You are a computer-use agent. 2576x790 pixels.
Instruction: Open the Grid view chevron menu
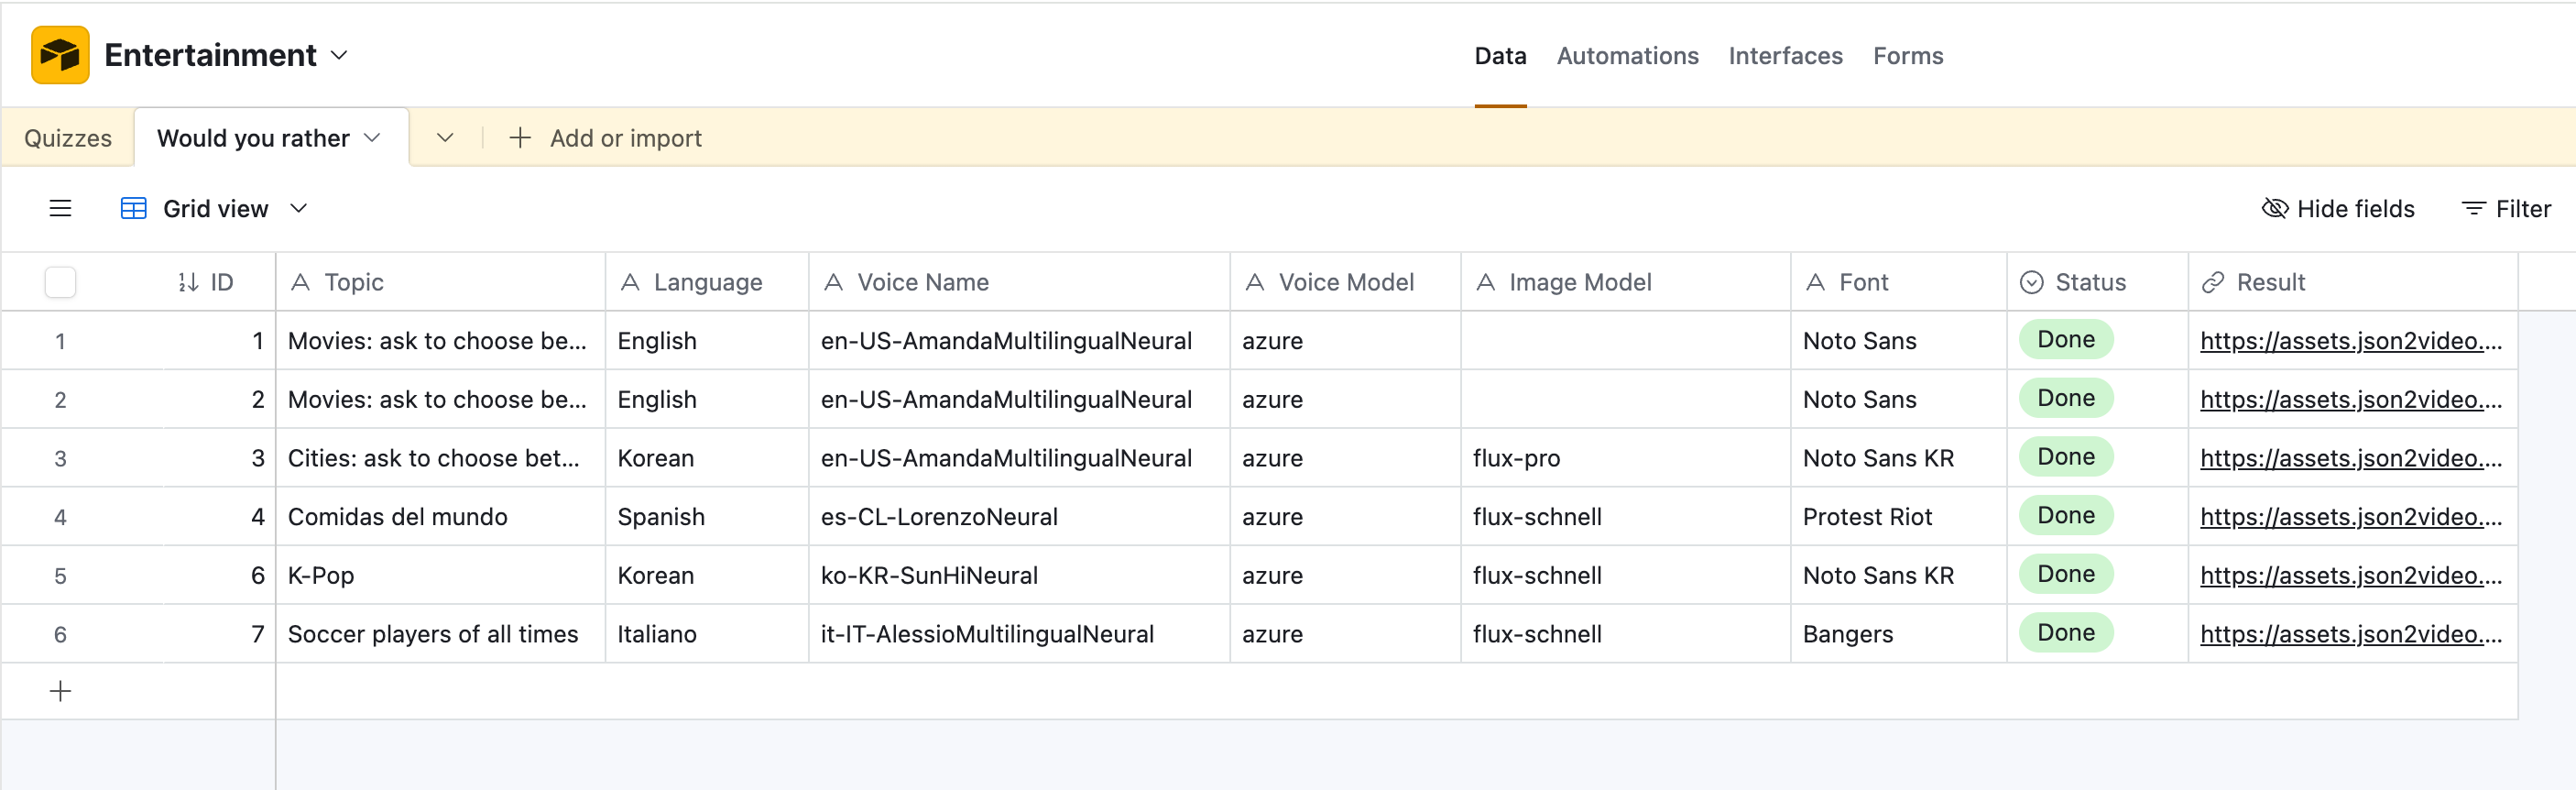point(298,208)
